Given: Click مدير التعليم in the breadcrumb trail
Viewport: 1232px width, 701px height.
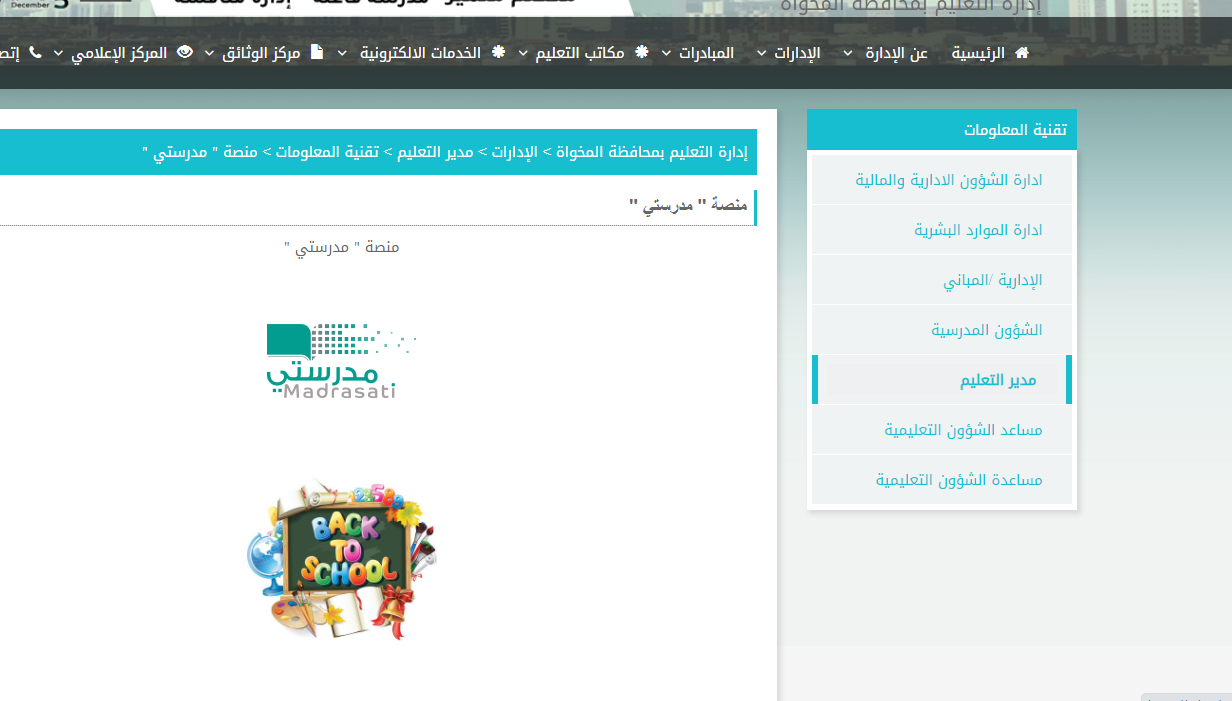Looking at the screenshot, I should pyautogui.click(x=435, y=152).
